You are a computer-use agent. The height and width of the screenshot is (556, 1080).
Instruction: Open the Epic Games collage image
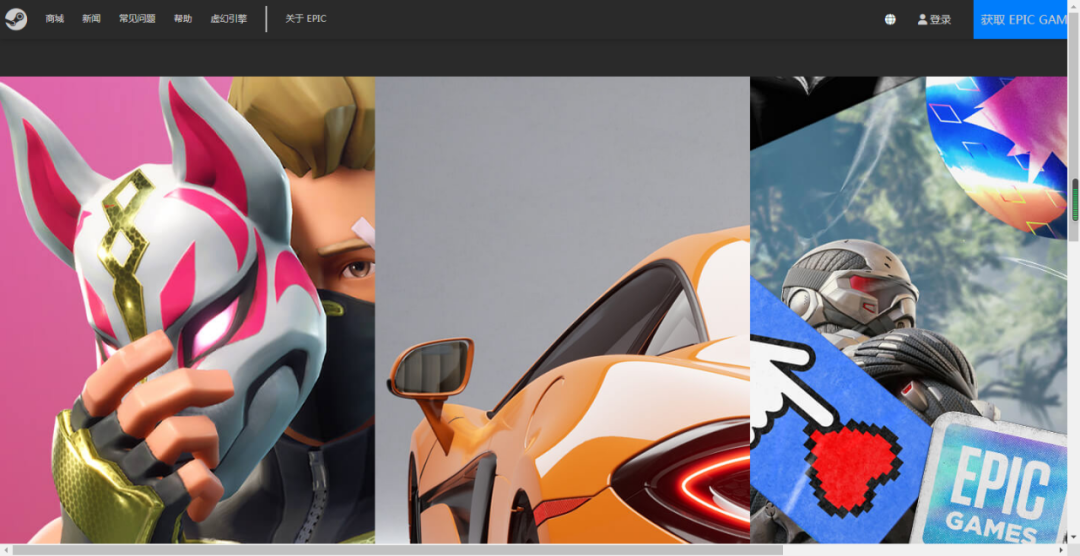pos(908,309)
